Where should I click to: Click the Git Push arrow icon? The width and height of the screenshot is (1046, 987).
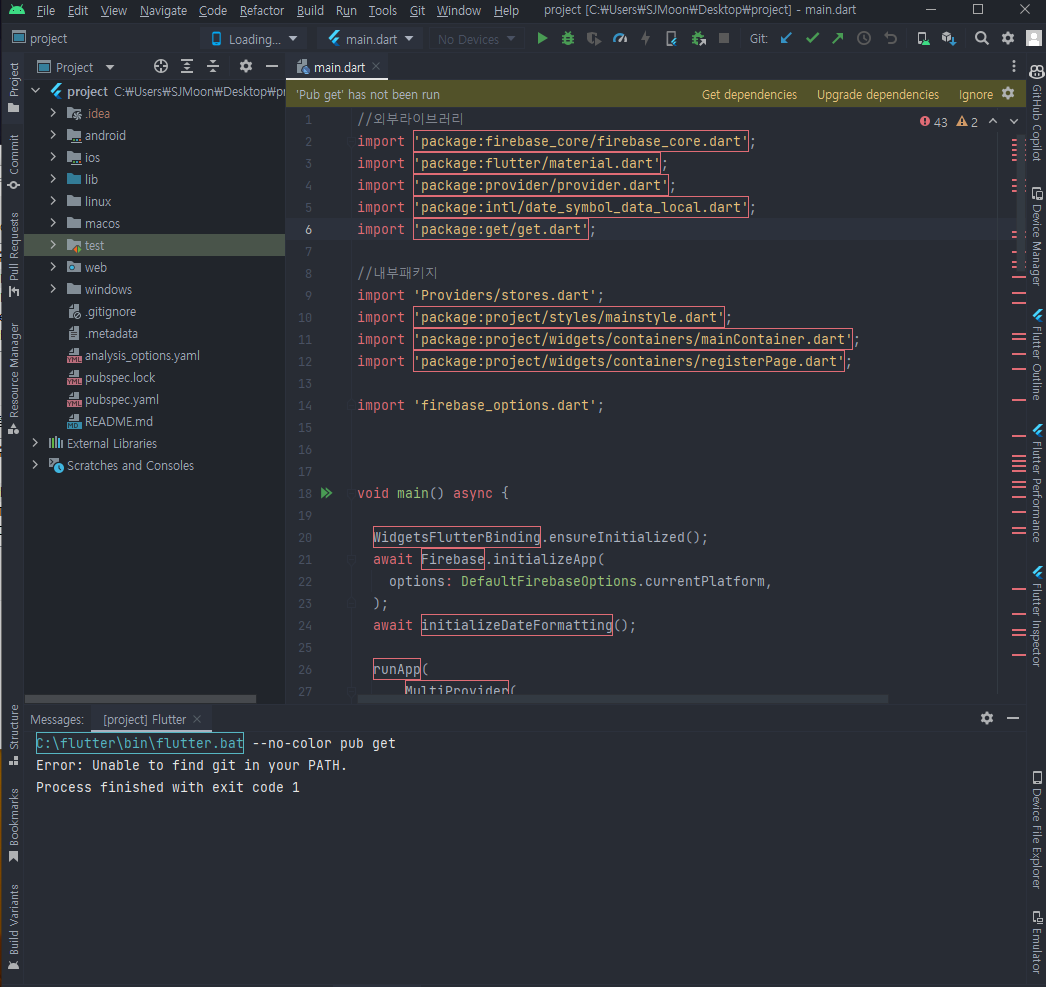838,39
